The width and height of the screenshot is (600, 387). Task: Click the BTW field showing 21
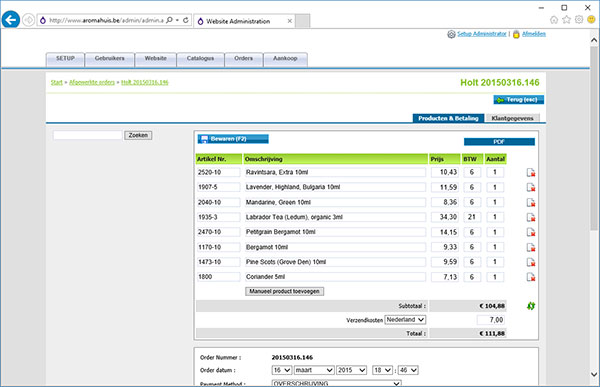click(472, 217)
